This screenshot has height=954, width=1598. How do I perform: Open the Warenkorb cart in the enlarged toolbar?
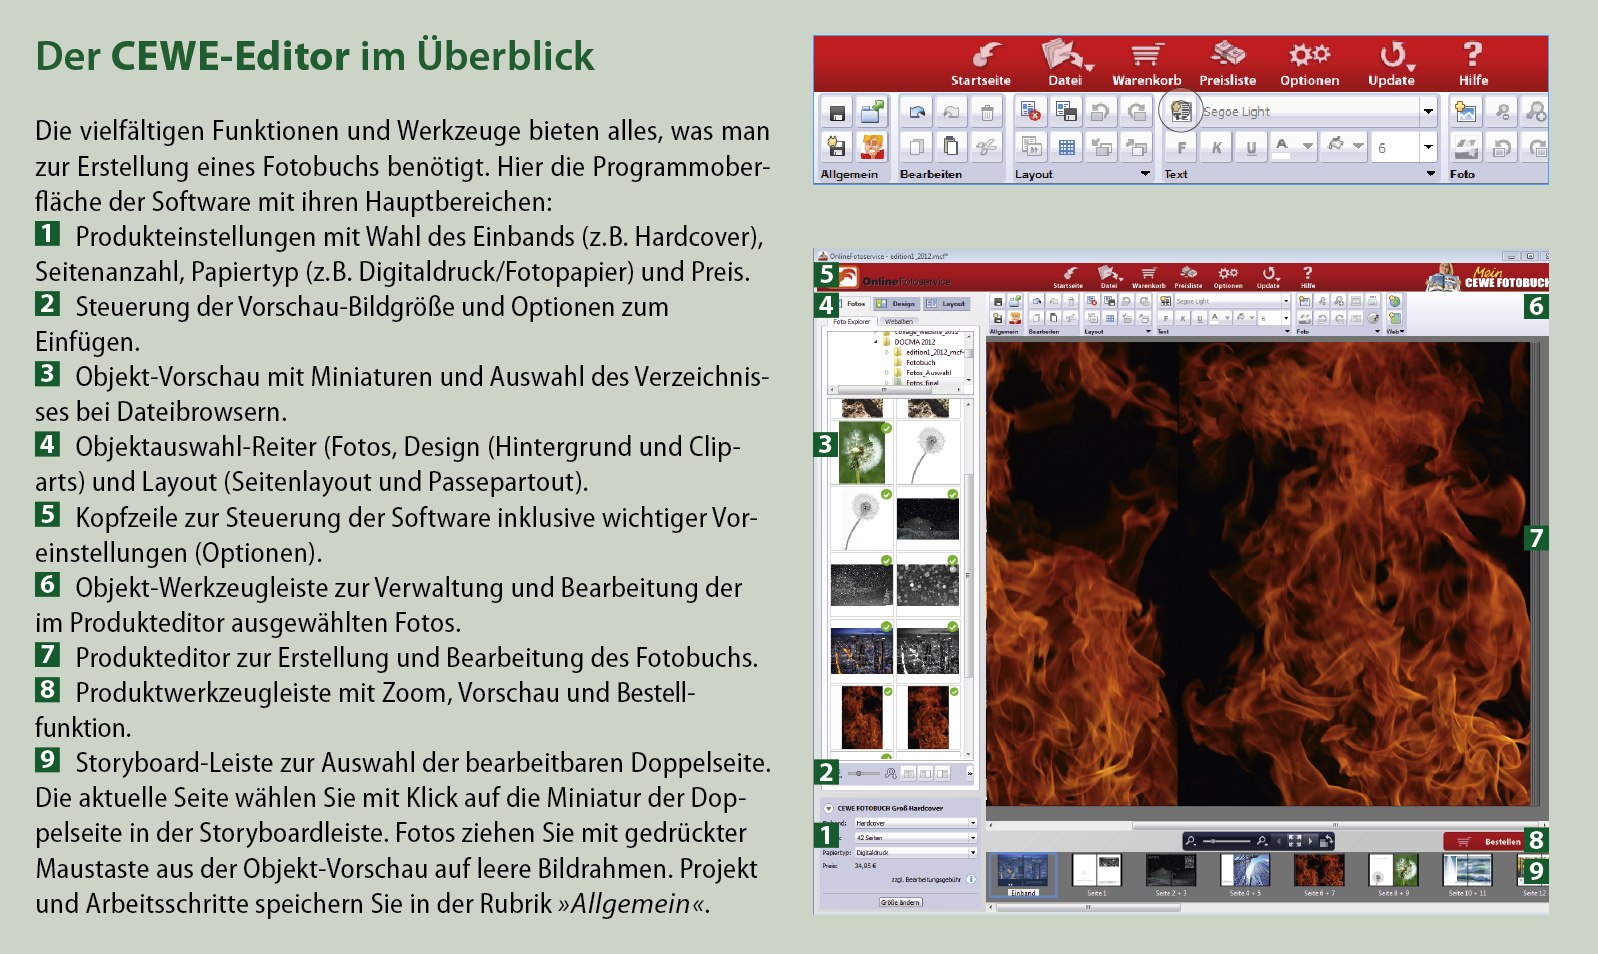(x=1146, y=55)
